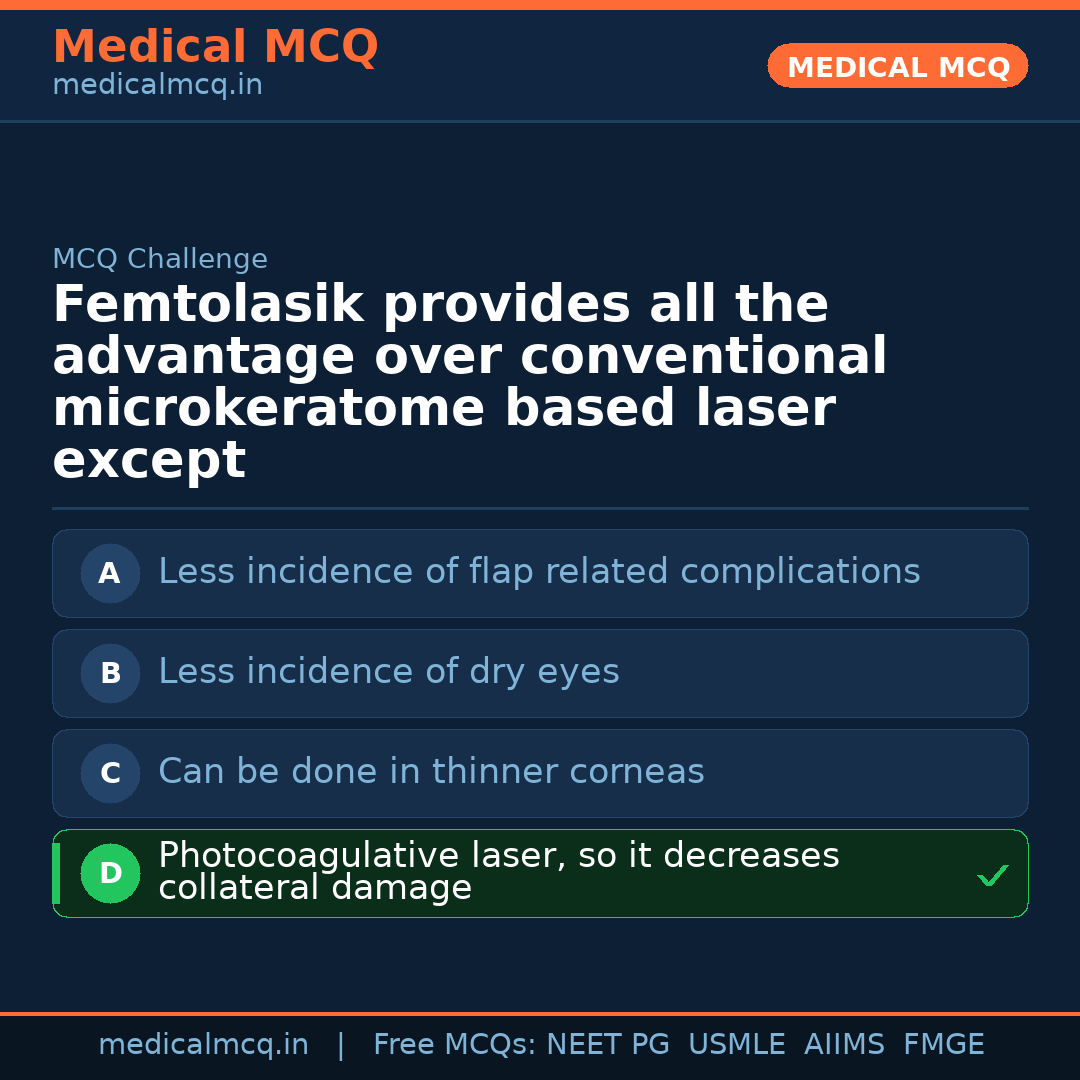Viewport: 1080px width, 1080px height.
Task: Click the Femtolasik question heading text
Action: tap(469, 382)
